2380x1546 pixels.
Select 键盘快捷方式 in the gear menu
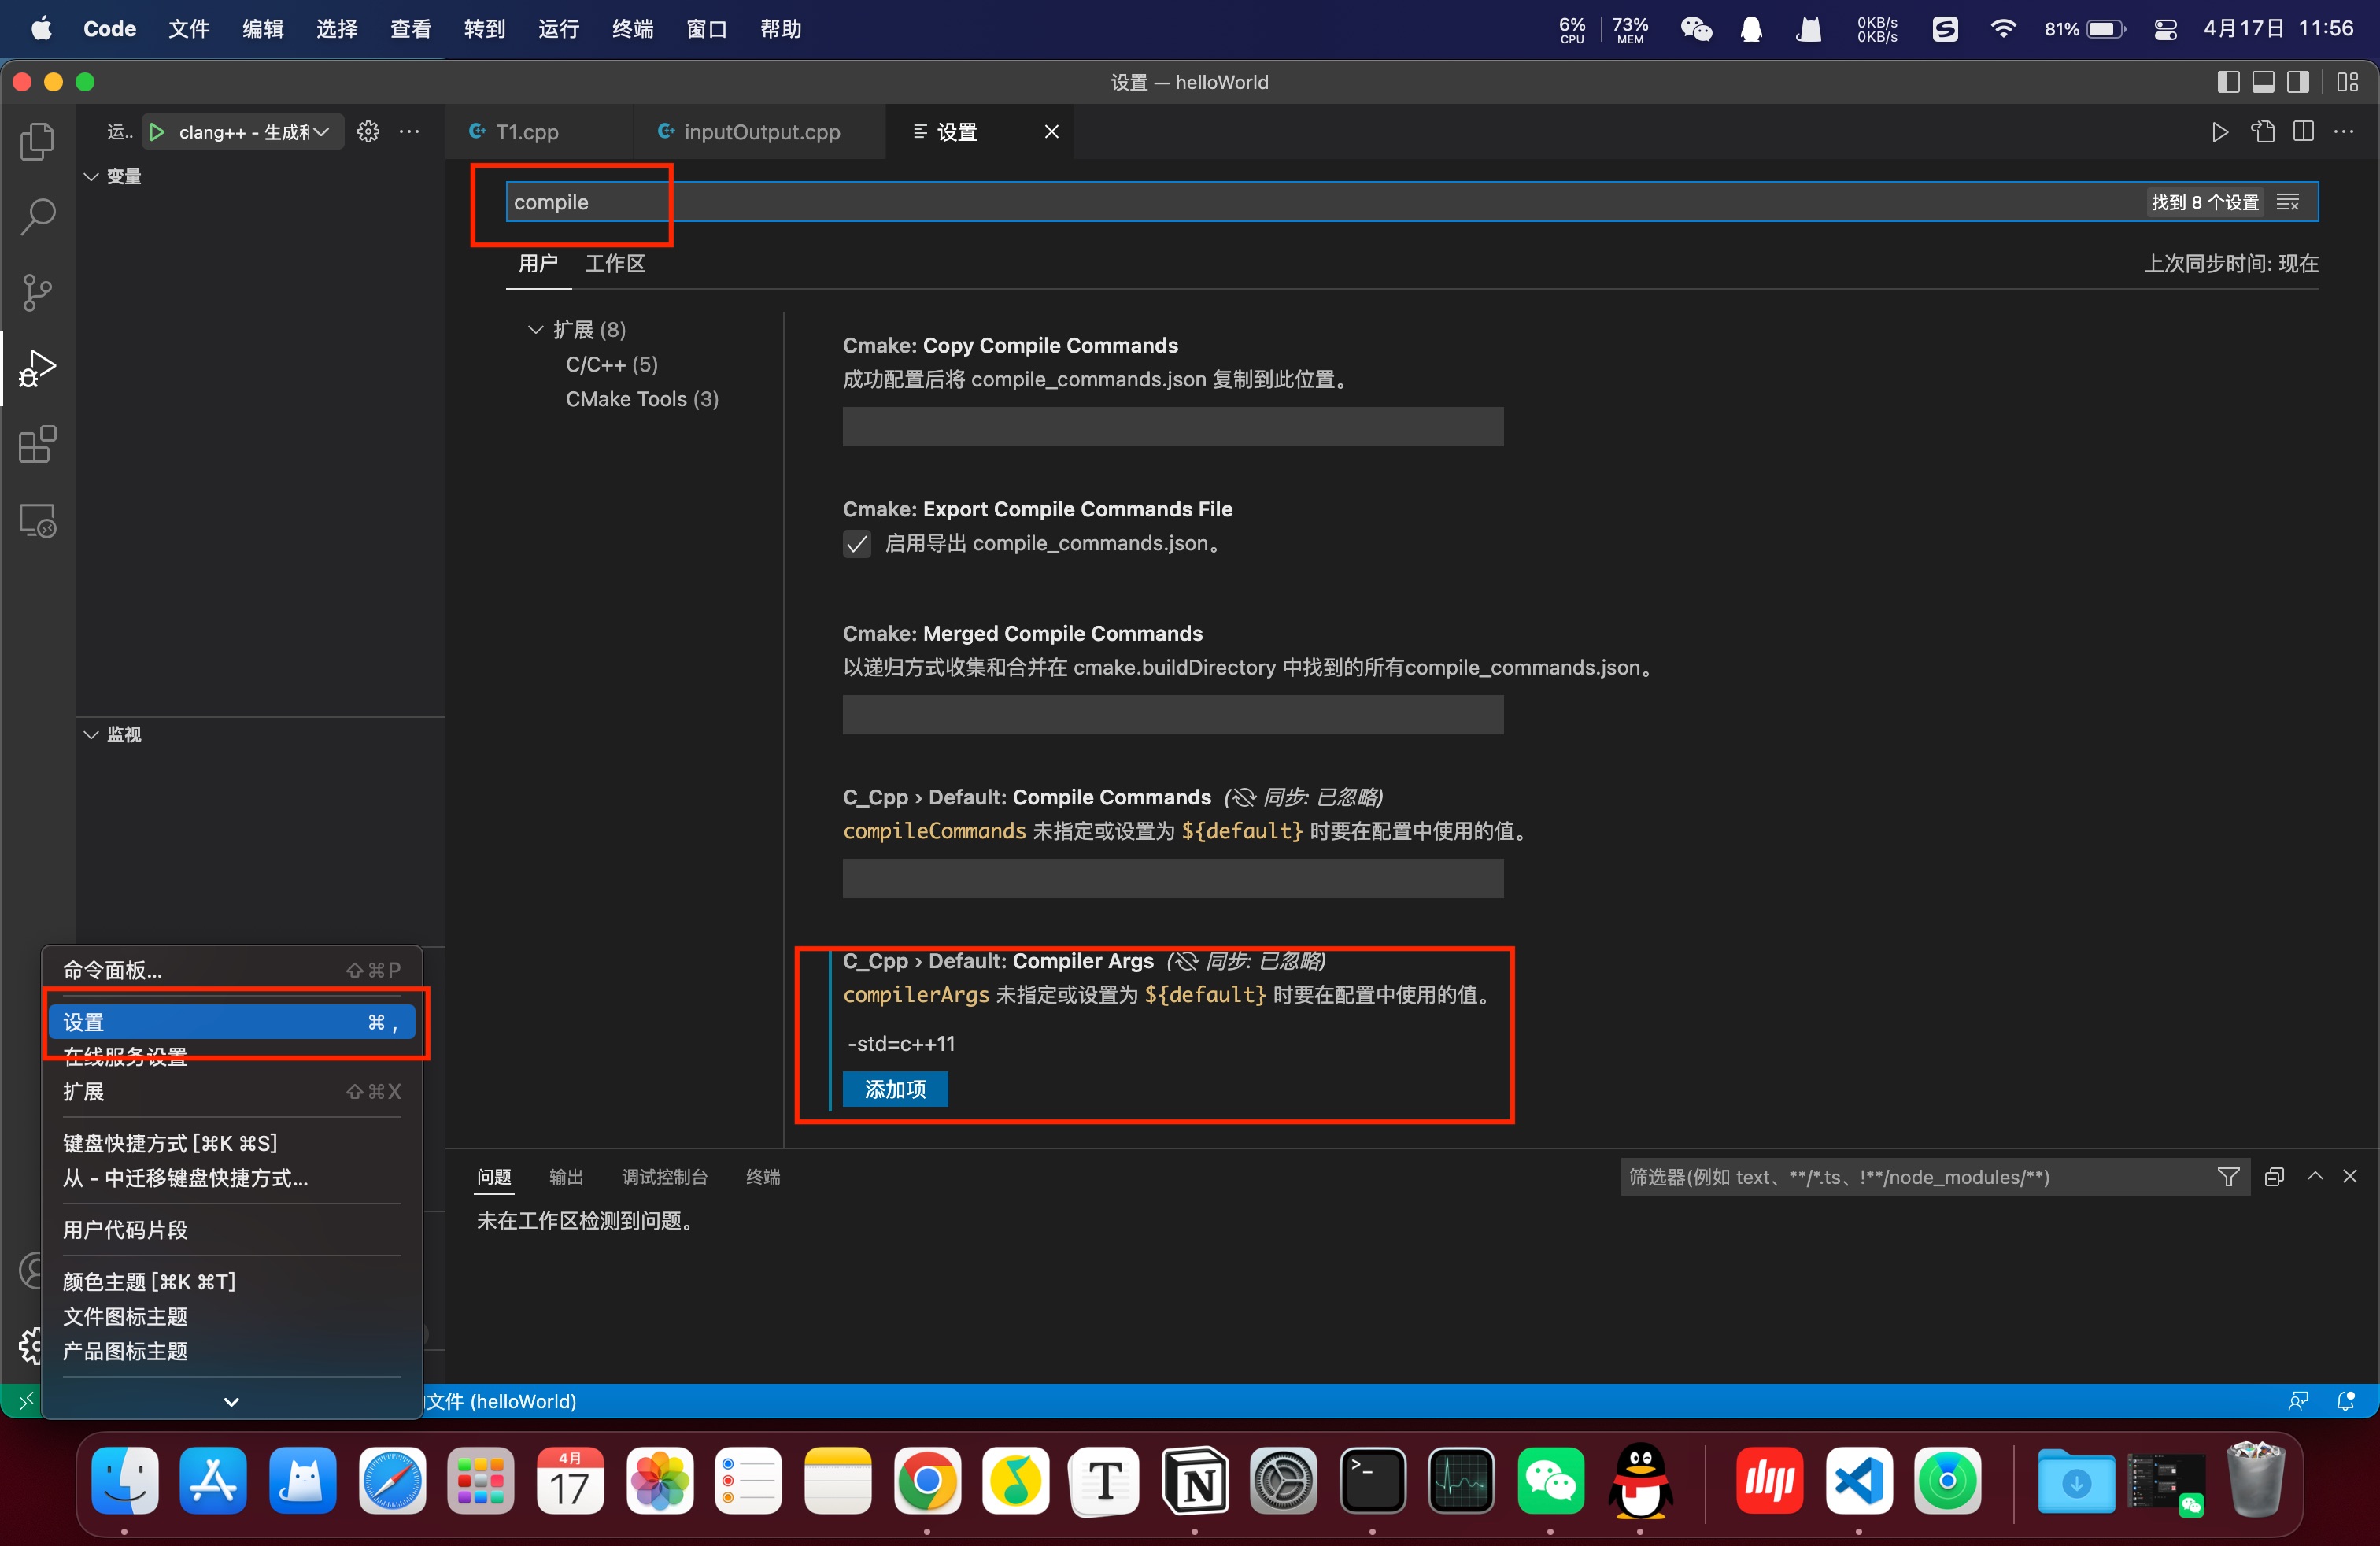click(170, 1143)
